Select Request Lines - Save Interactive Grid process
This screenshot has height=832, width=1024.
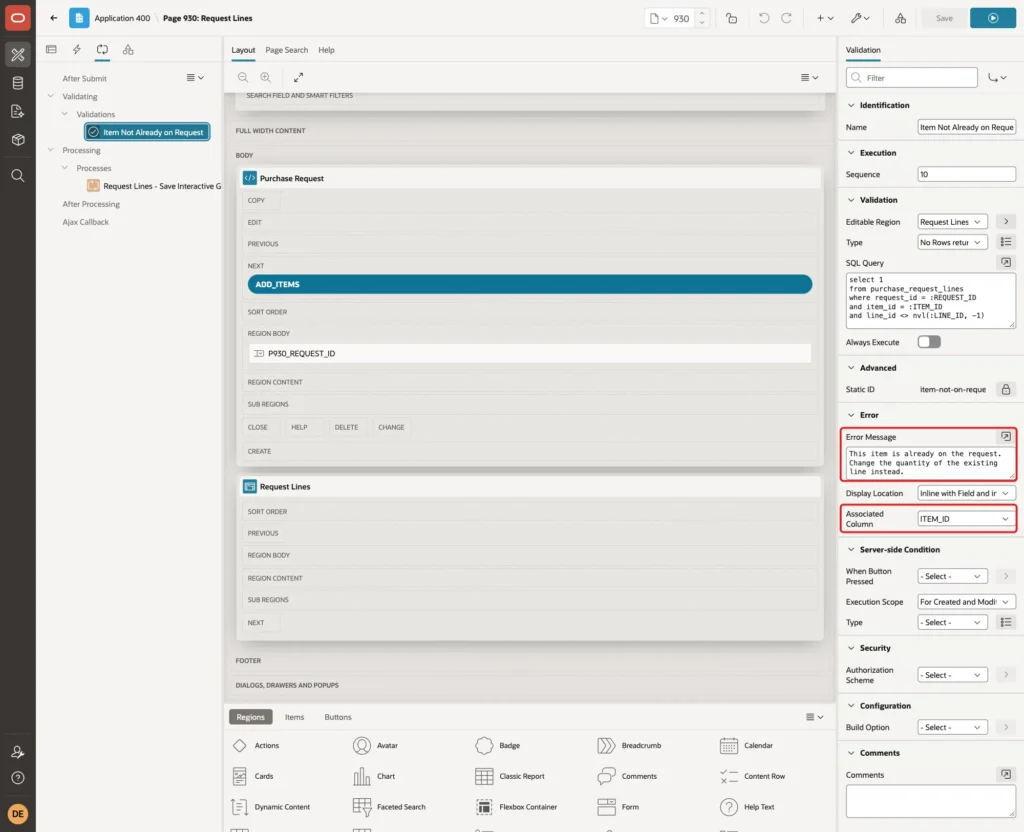point(154,186)
